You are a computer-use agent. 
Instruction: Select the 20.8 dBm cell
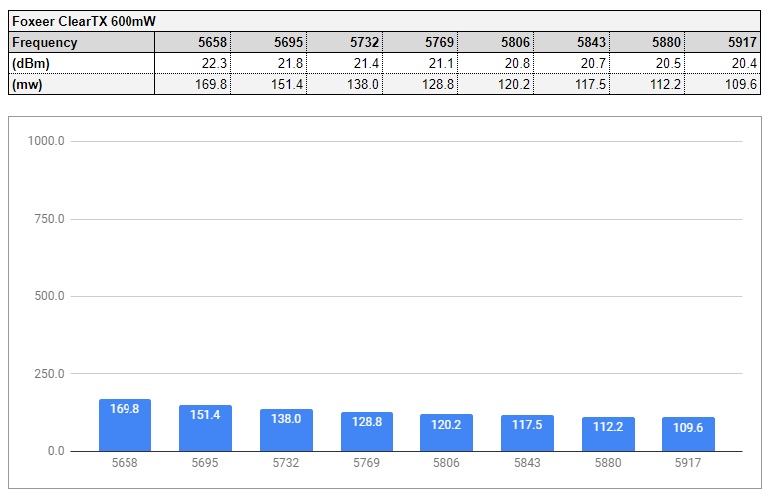(x=496, y=63)
